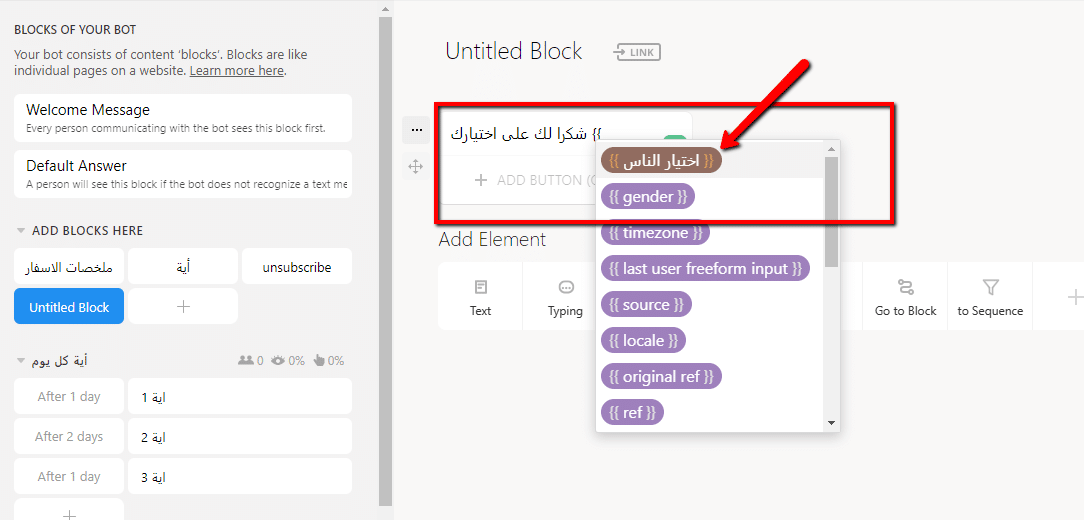1084x520 pixels.
Task: Select the unsubscribe block
Action: pyautogui.click(x=297, y=266)
